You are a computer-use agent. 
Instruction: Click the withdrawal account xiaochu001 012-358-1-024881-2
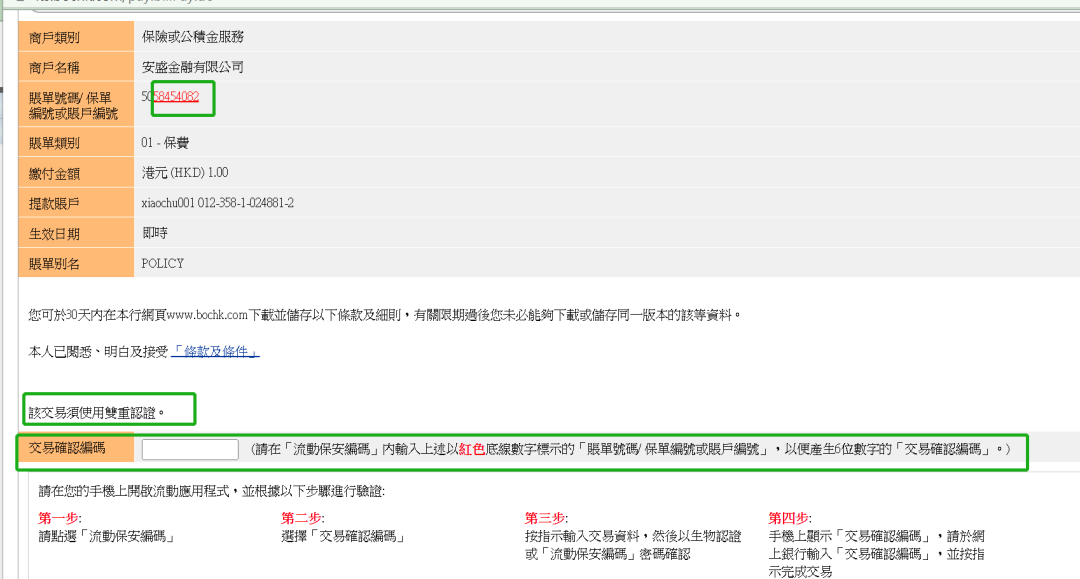218,203
